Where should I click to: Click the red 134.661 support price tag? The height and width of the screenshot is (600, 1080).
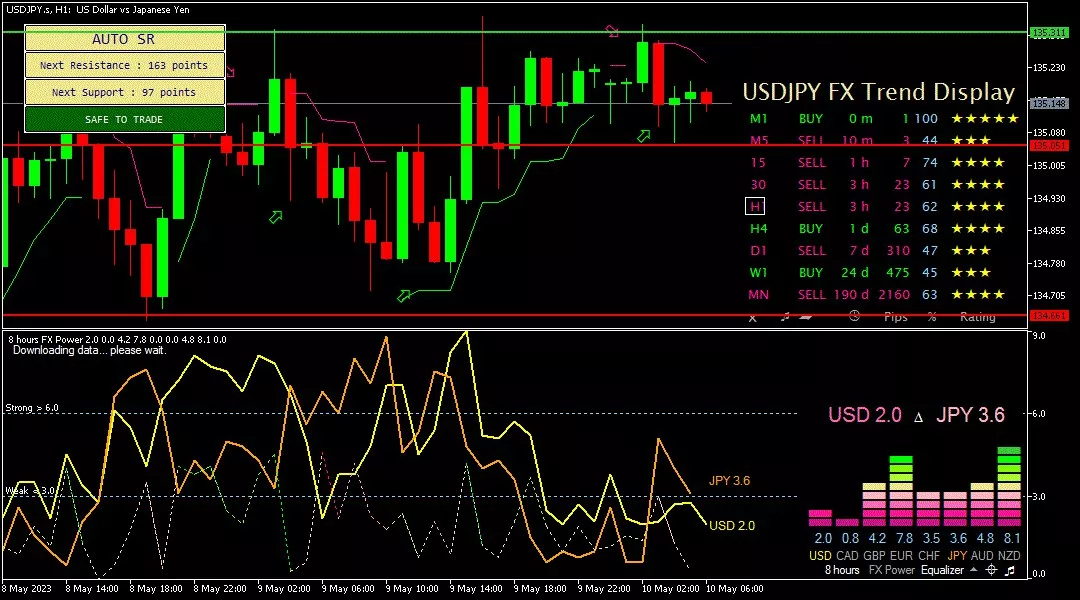point(1049,315)
